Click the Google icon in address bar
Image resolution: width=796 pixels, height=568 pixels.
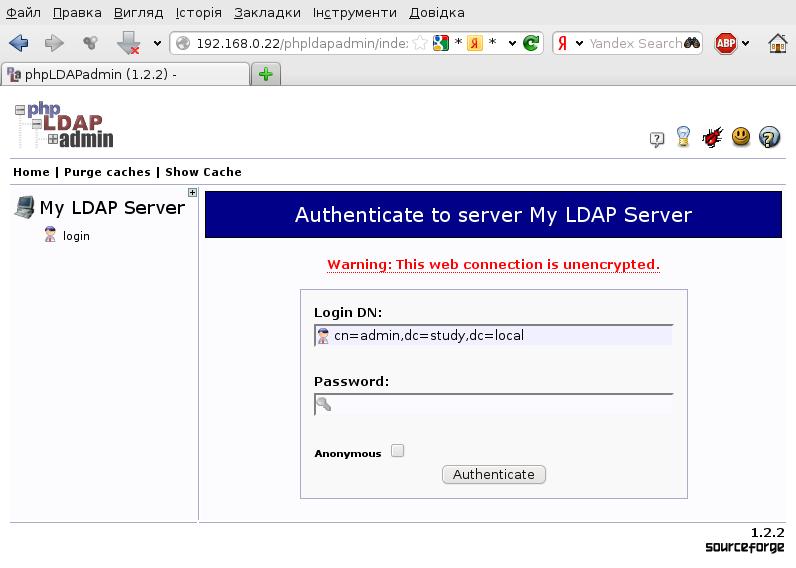pyautogui.click(x=441, y=43)
